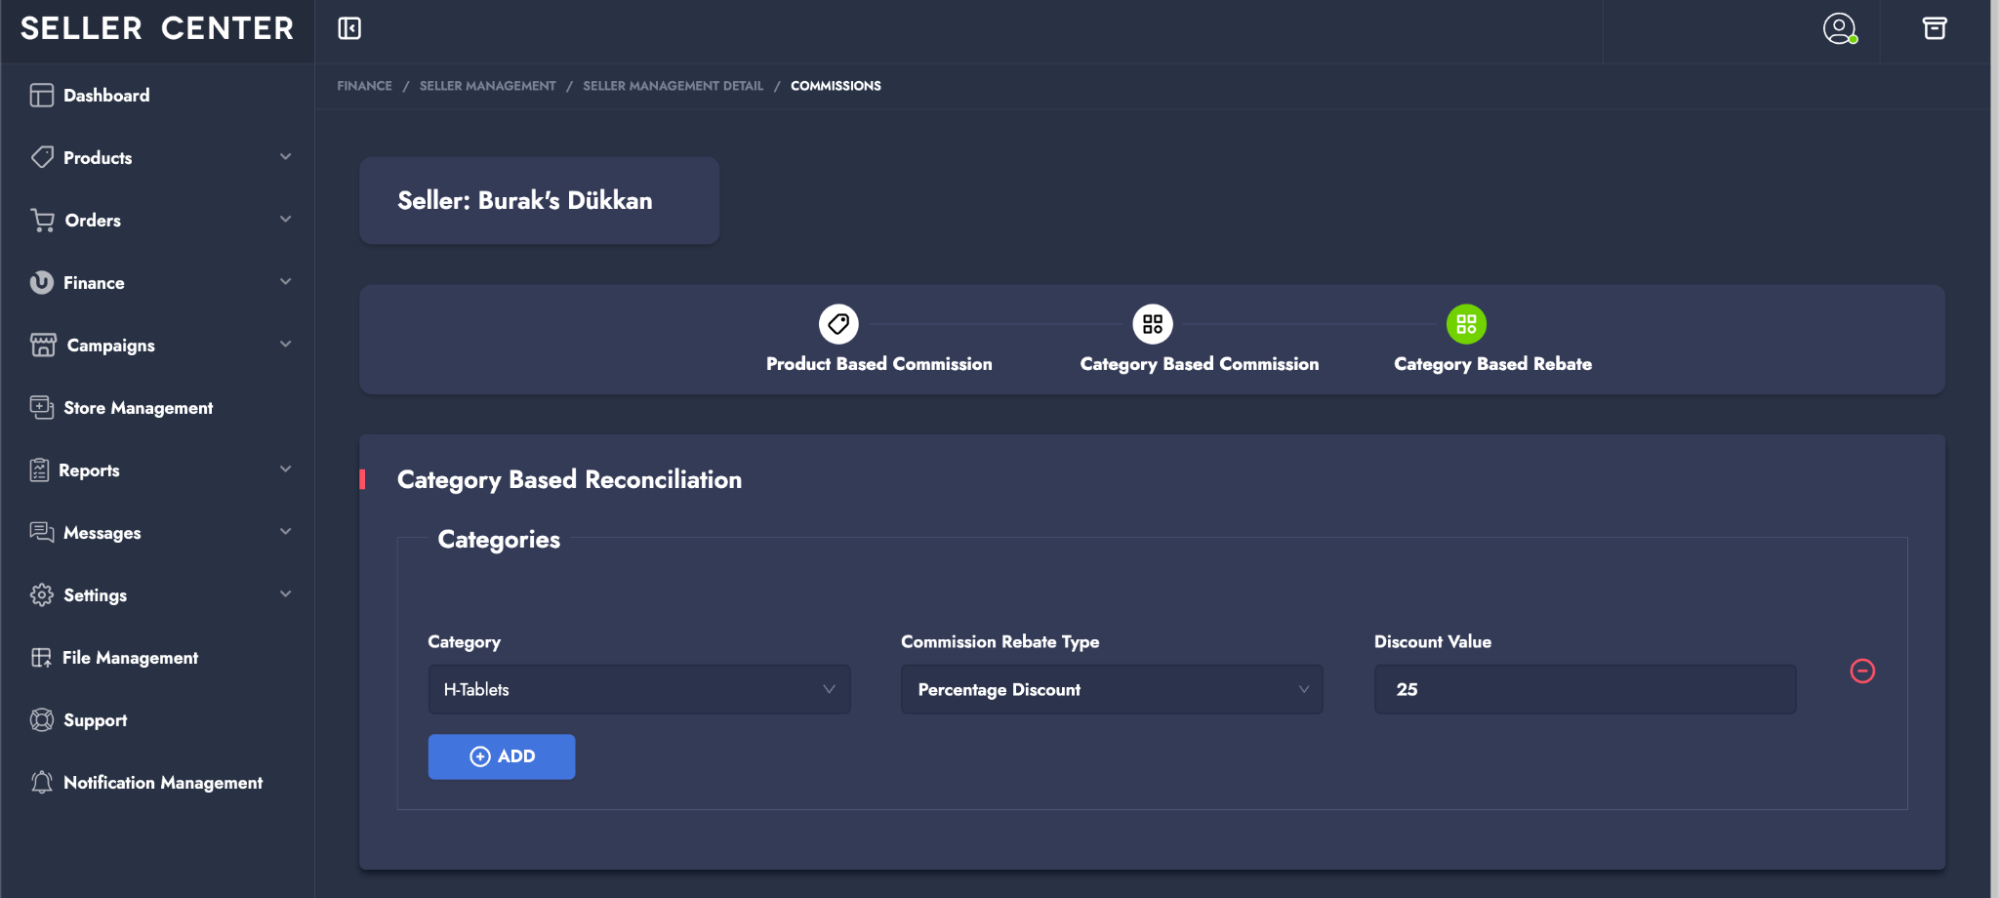Open the Commission Rebate Type dropdown

coord(1111,690)
